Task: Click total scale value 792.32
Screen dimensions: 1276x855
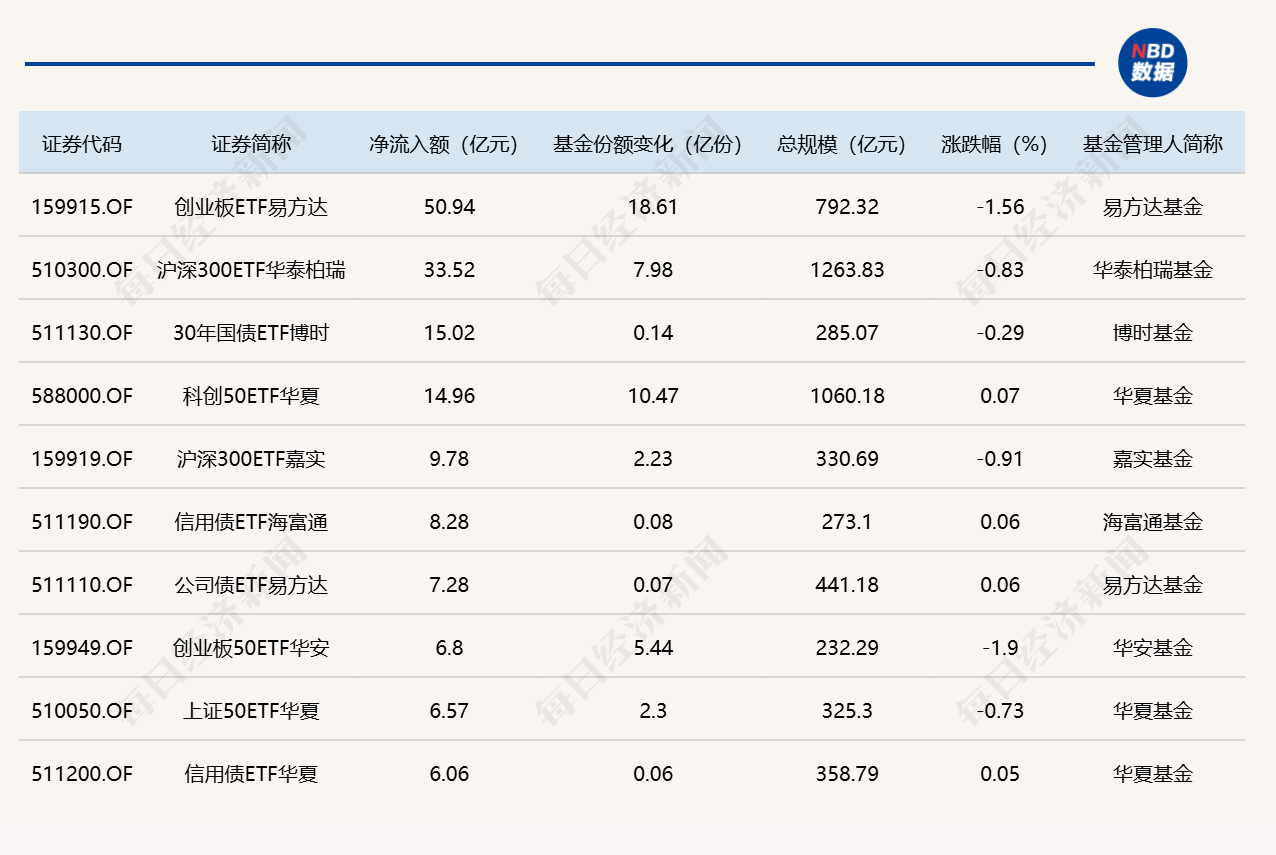Action: coord(847,207)
